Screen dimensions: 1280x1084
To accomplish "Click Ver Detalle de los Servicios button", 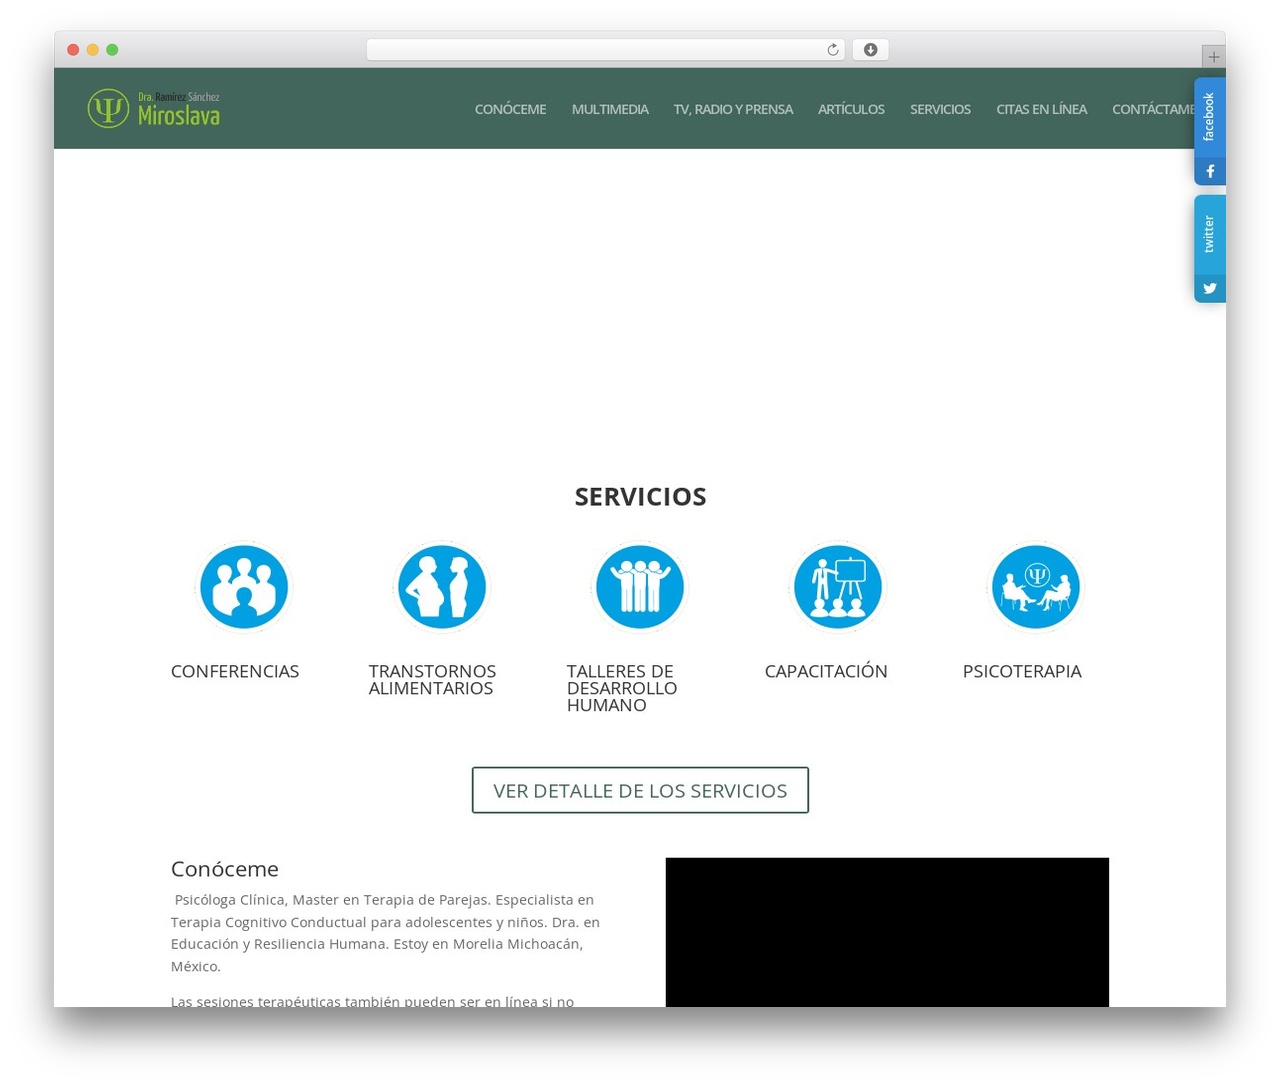I will click(640, 790).
